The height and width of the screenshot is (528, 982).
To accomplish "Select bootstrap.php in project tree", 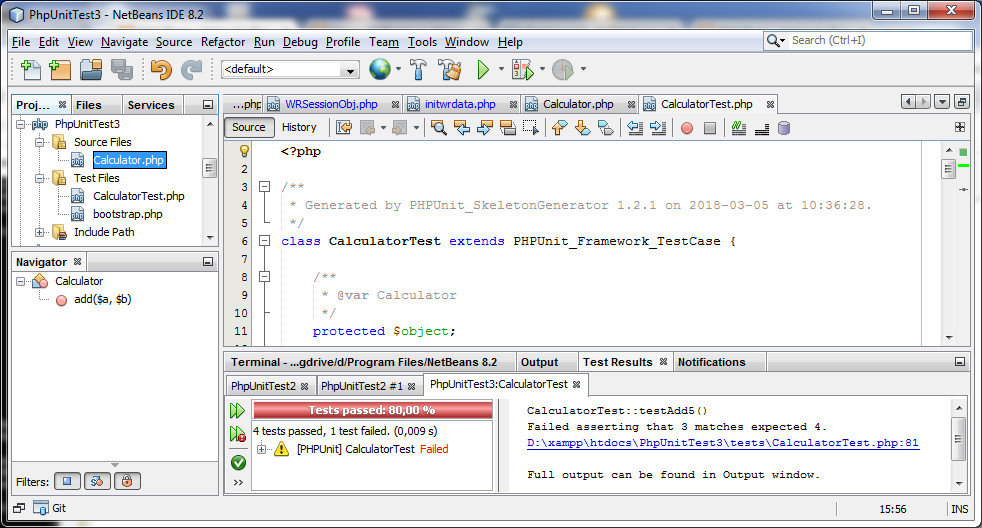I will [128, 214].
